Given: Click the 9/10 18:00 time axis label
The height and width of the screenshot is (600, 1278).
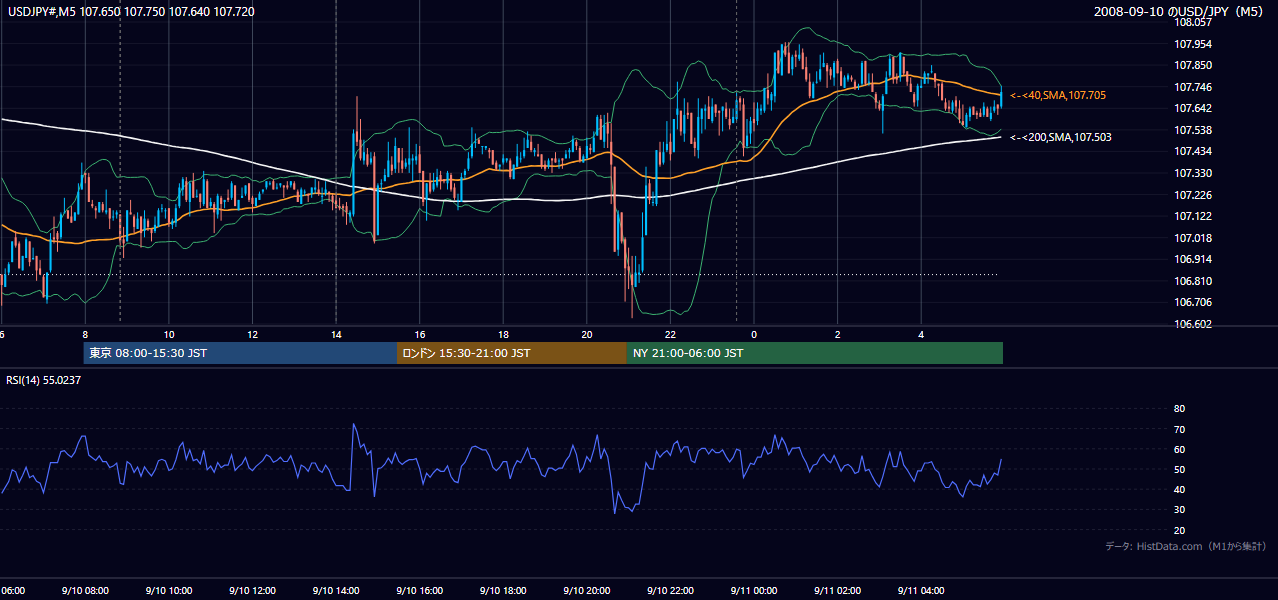Looking at the screenshot, I should (502, 591).
